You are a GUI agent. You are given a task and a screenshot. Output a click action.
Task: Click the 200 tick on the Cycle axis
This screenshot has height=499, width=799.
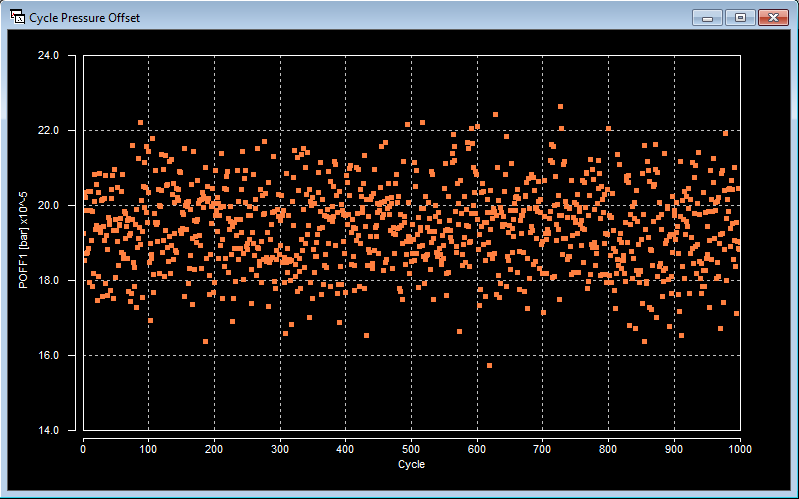214,448
